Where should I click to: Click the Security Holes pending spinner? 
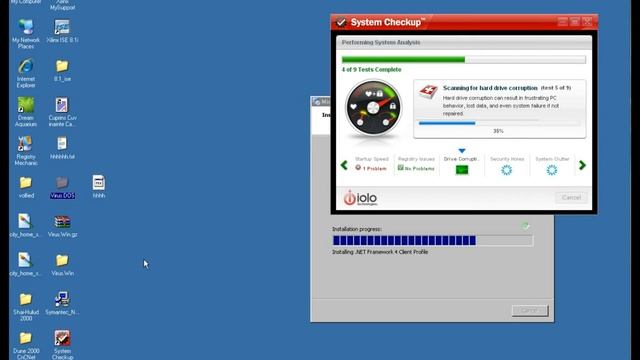coord(507,170)
